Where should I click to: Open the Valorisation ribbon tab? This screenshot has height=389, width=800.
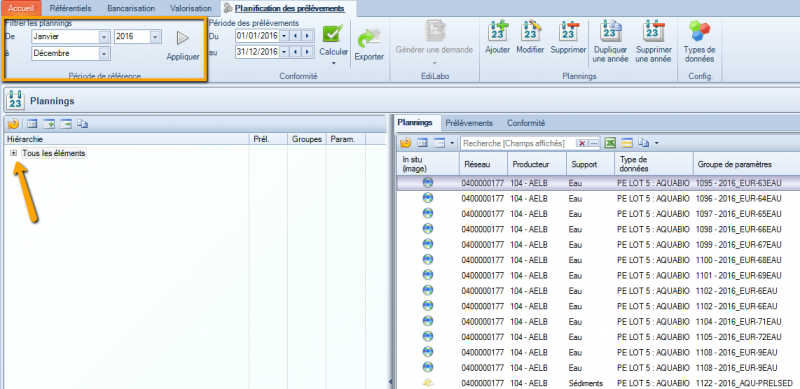point(191,8)
